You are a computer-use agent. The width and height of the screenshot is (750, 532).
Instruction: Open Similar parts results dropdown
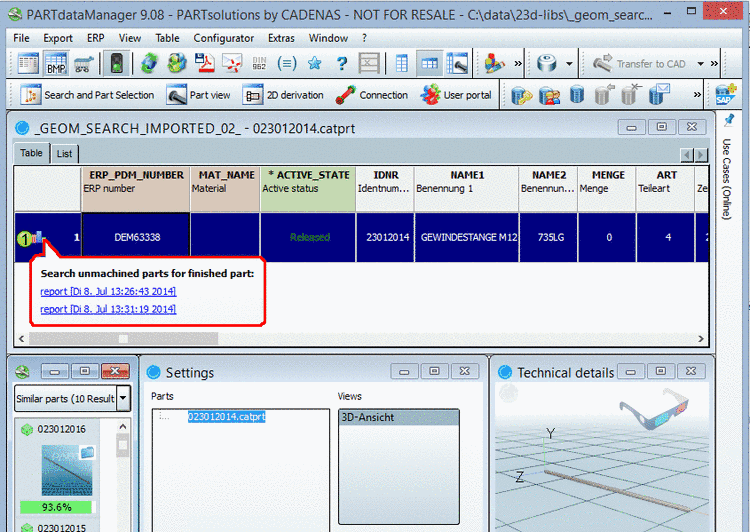tap(123, 398)
